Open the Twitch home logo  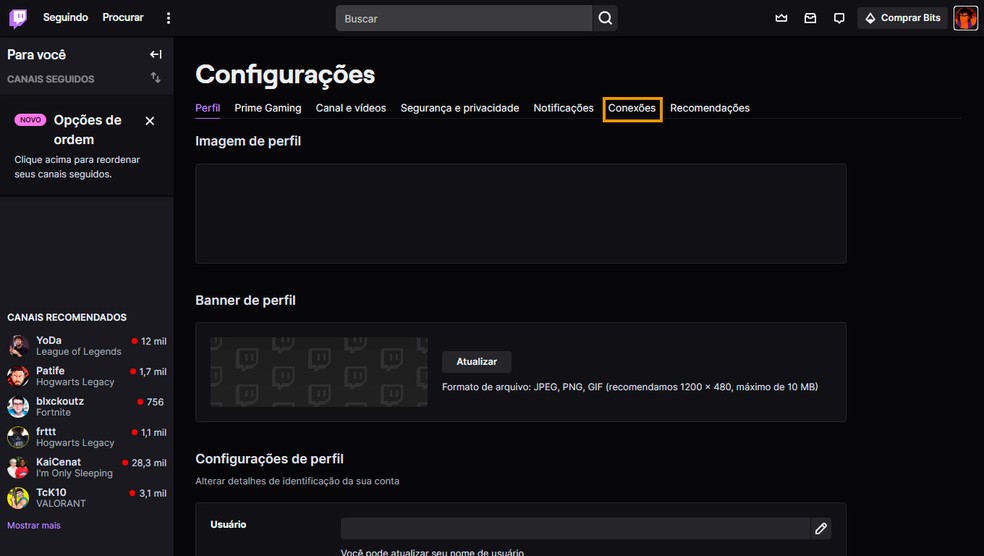(x=18, y=18)
